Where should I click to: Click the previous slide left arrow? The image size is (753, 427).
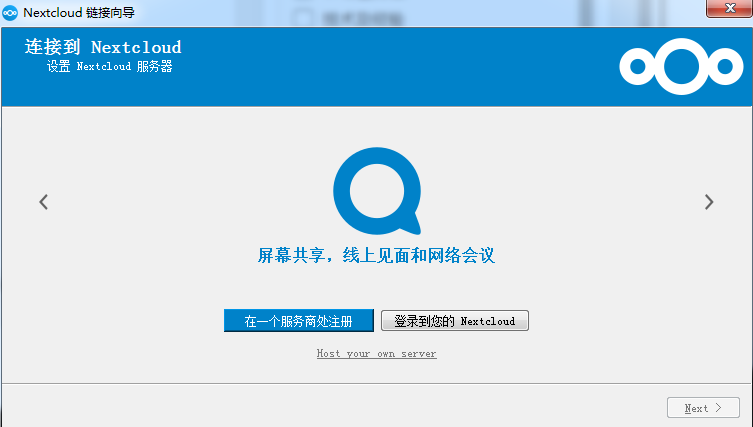click(x=44, y=202)
